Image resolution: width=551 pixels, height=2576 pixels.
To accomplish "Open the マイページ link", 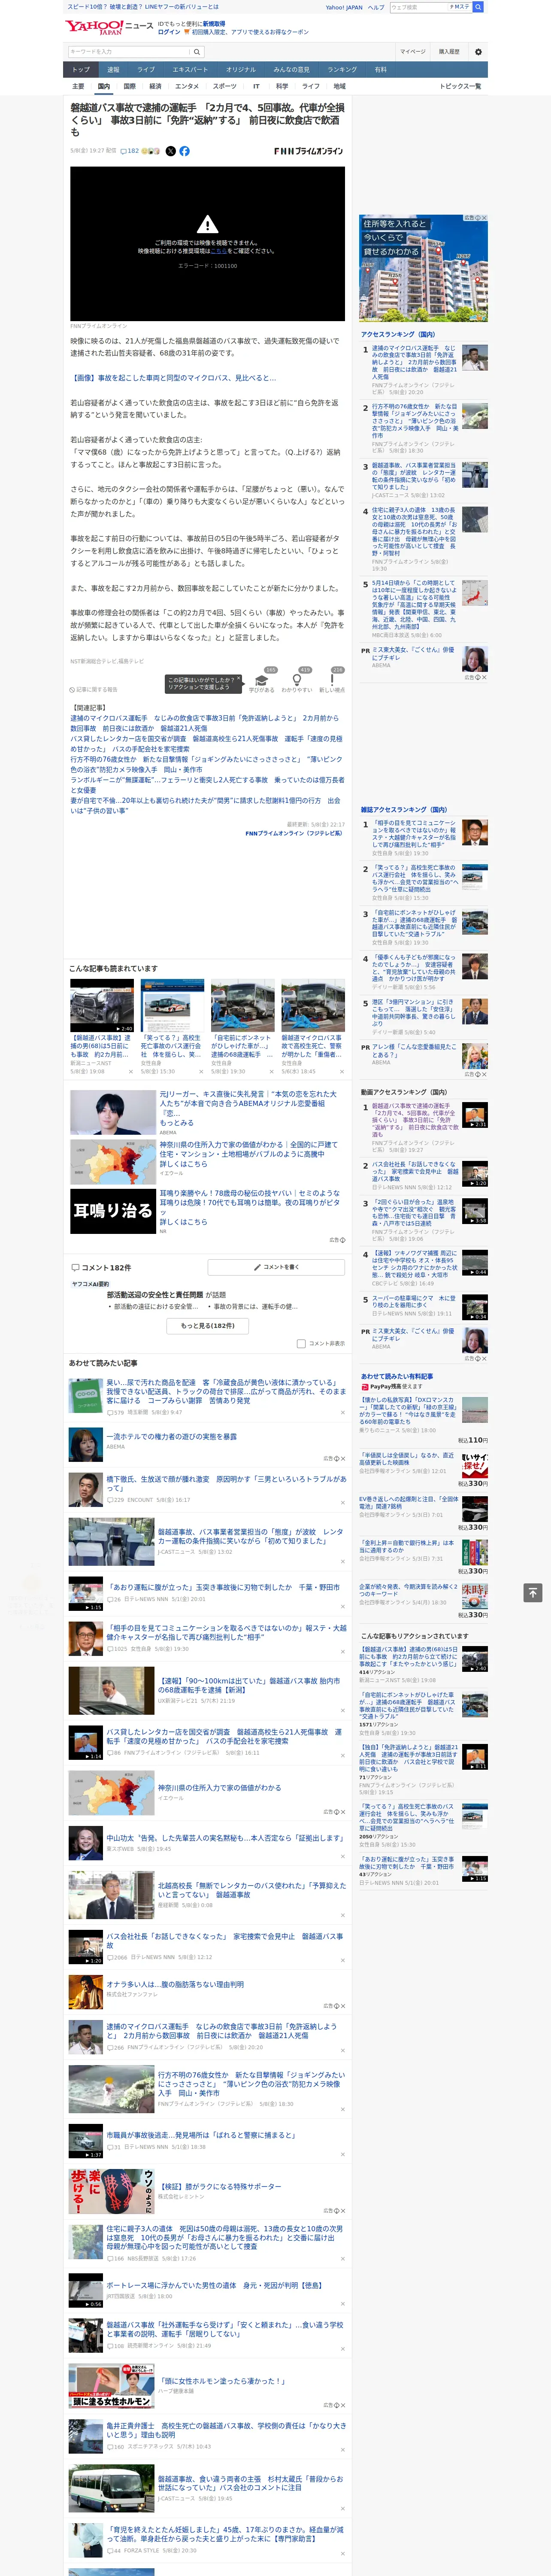I will click(x=413, y=52).
